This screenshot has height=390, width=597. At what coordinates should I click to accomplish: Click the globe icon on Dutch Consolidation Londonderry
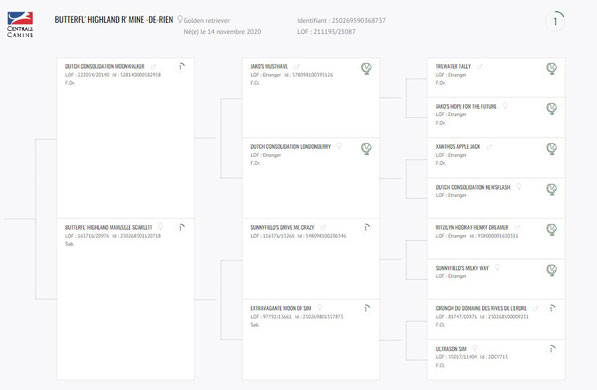366,149
